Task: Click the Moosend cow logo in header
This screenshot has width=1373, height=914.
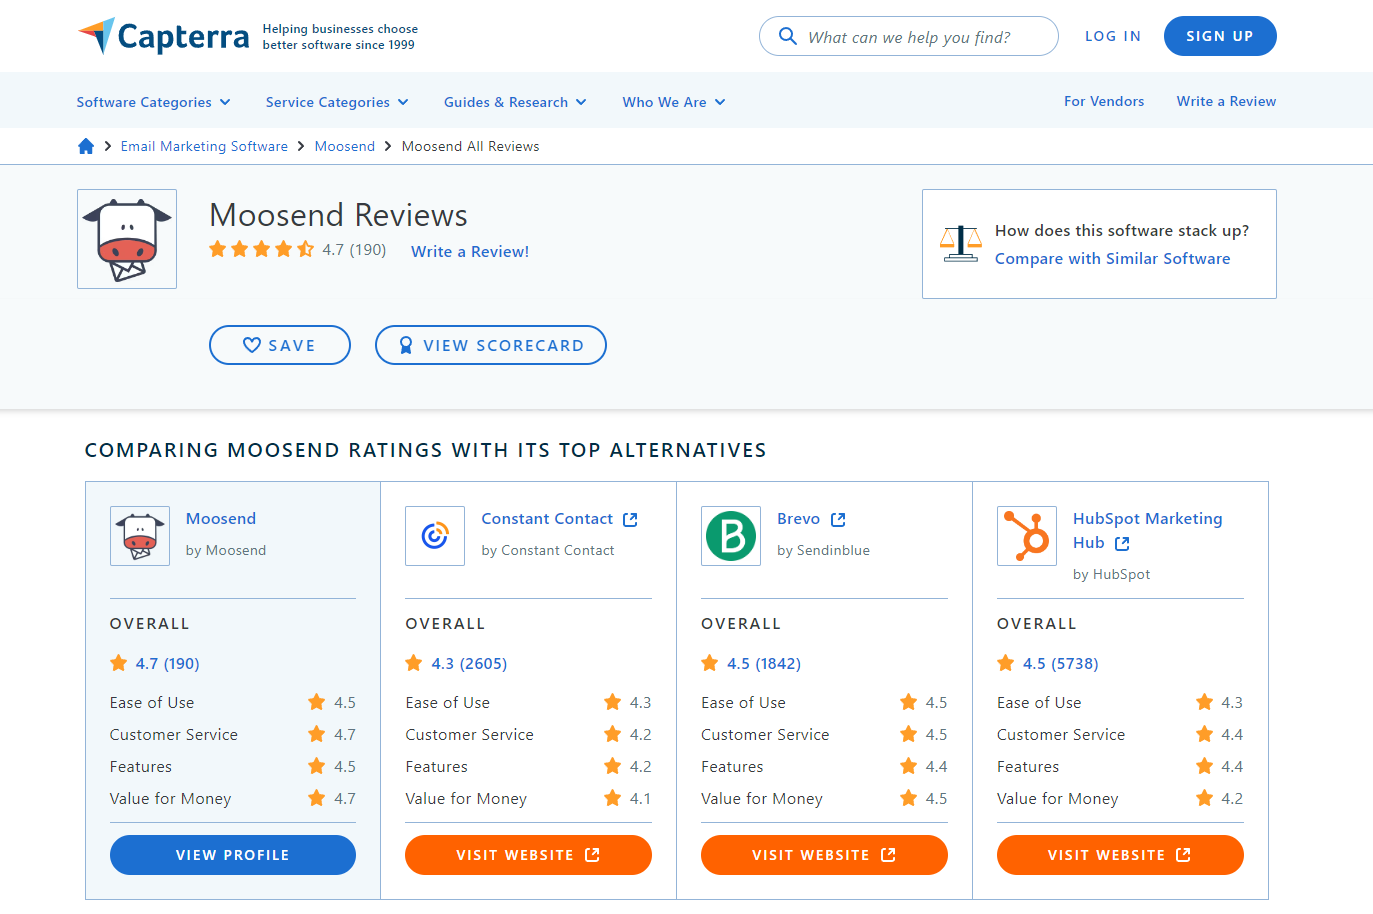Action: coord(127,239)
